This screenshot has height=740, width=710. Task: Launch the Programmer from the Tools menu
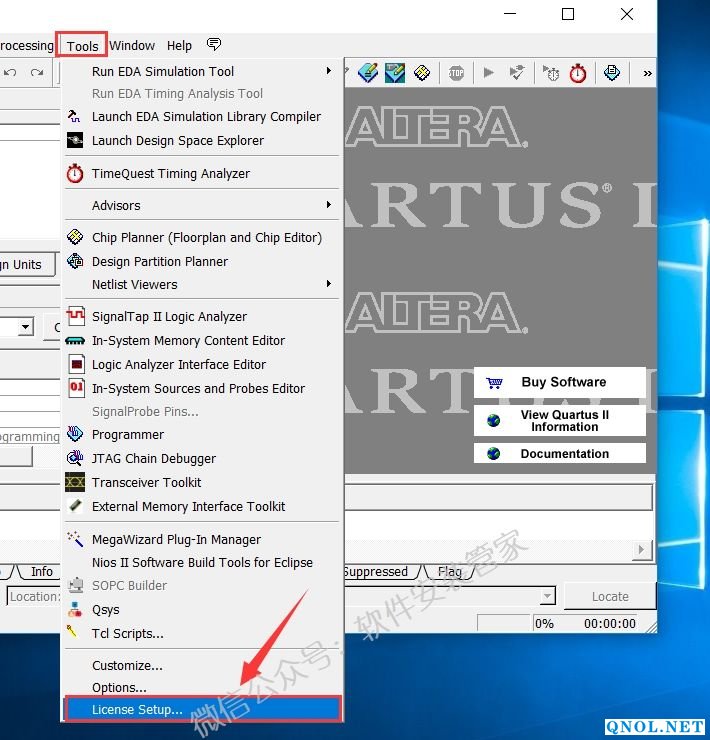pos(128,435)
